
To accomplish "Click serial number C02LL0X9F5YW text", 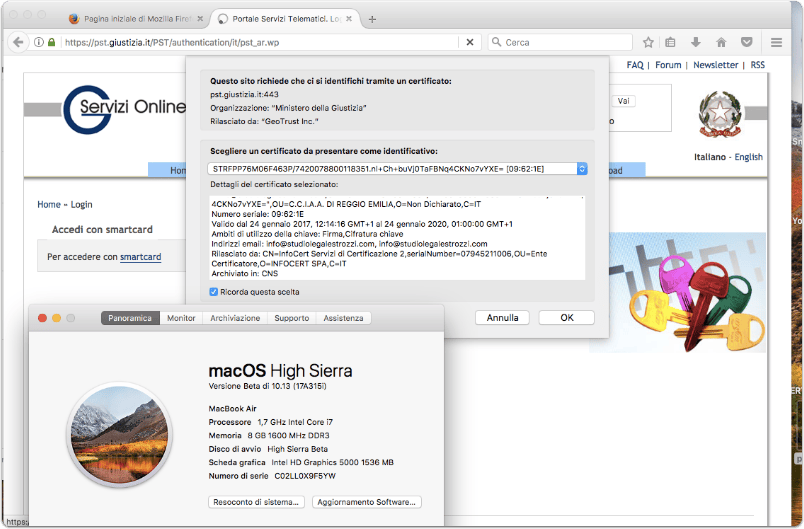I will [305, 476].
